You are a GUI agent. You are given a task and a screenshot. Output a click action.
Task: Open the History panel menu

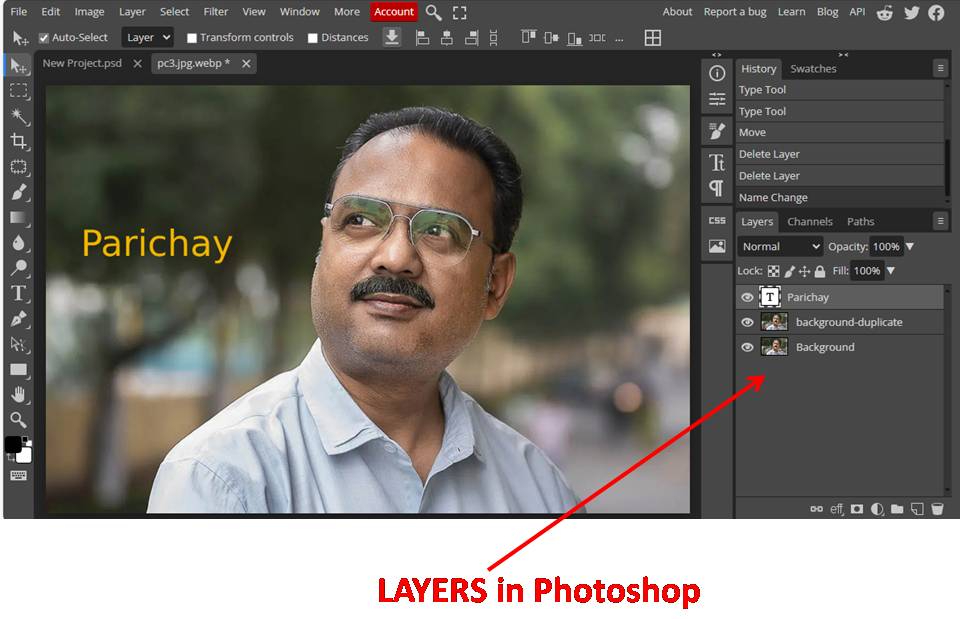[x=940, y=68]
